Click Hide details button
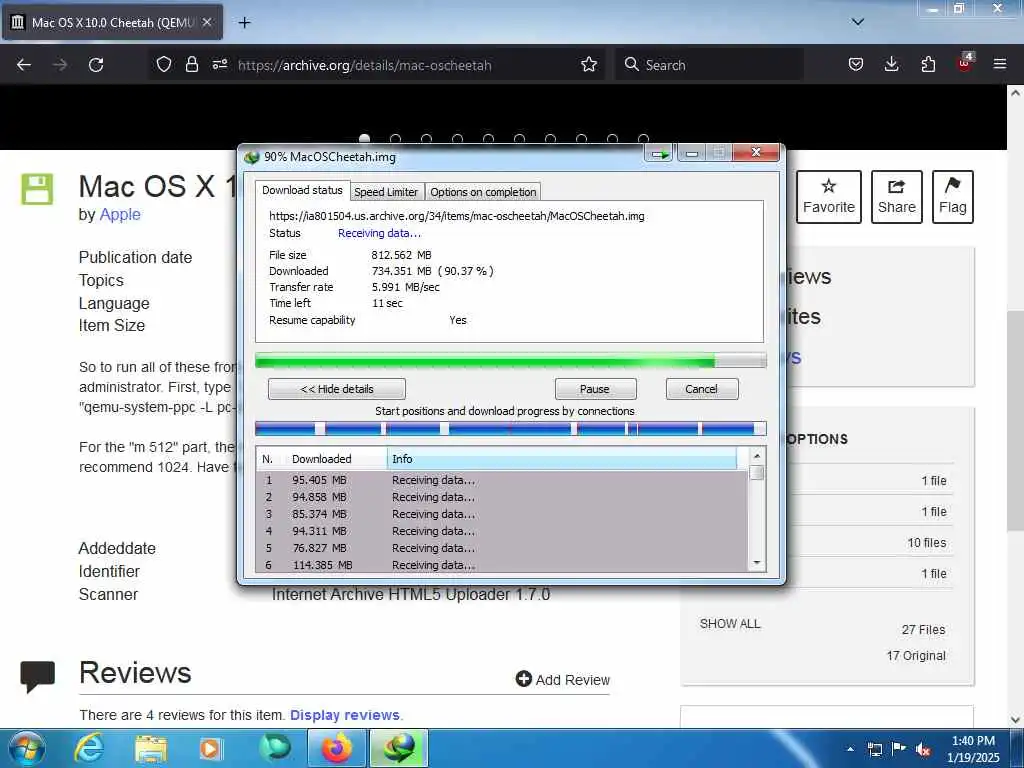Screen dimensions: 1024x768 336,389
